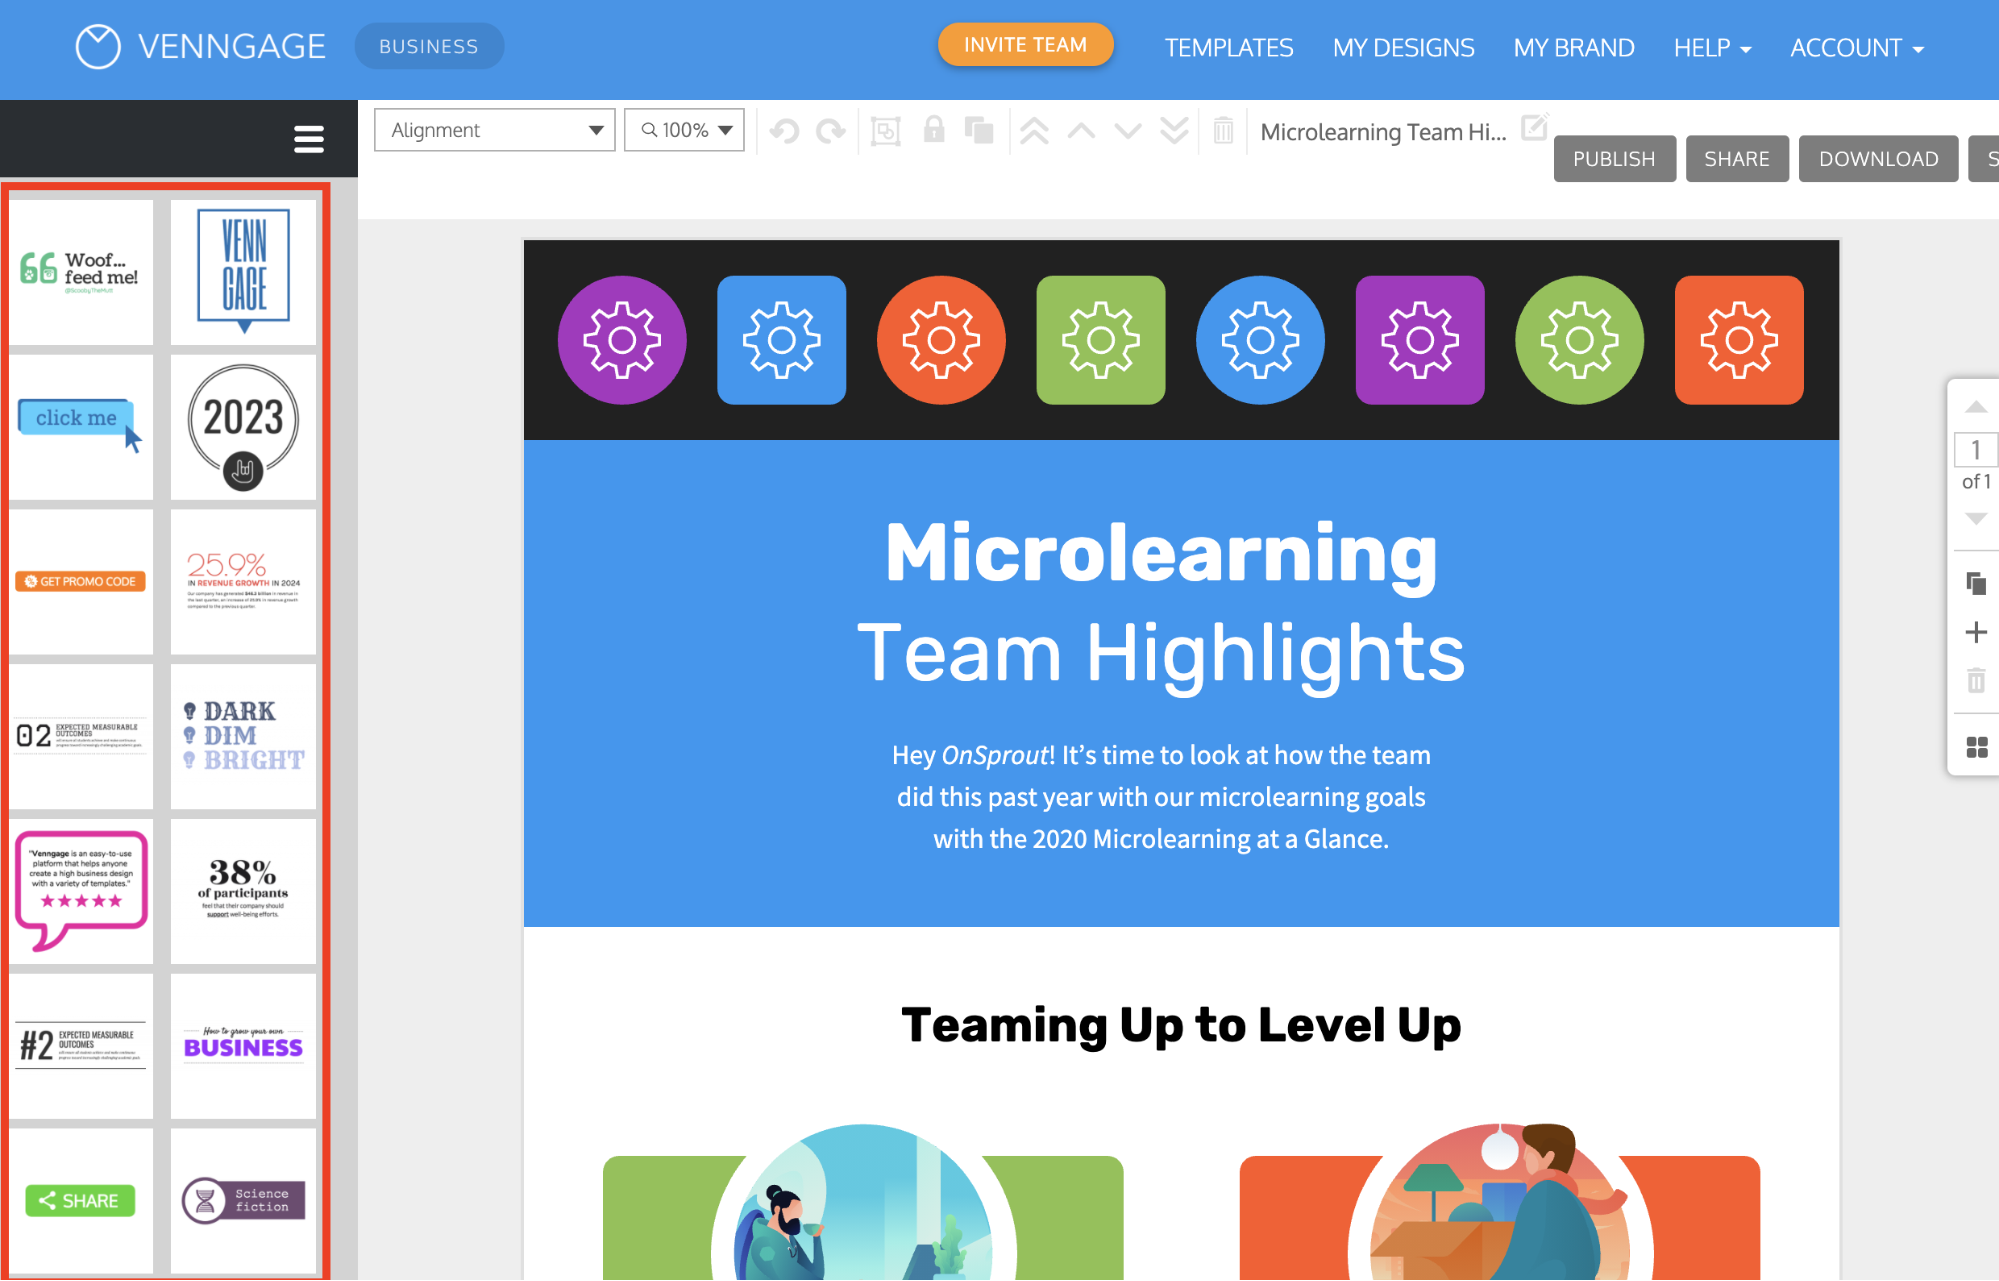Screen dimensions: 1999x1281
Task: Select the 02 expected outcomes thumbnail
Action: pyautogui.click(x=82, y=737)
